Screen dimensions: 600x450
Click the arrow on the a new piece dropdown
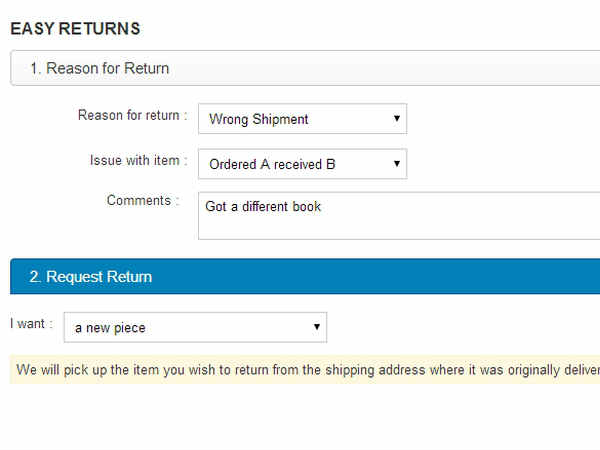point(317,327)
